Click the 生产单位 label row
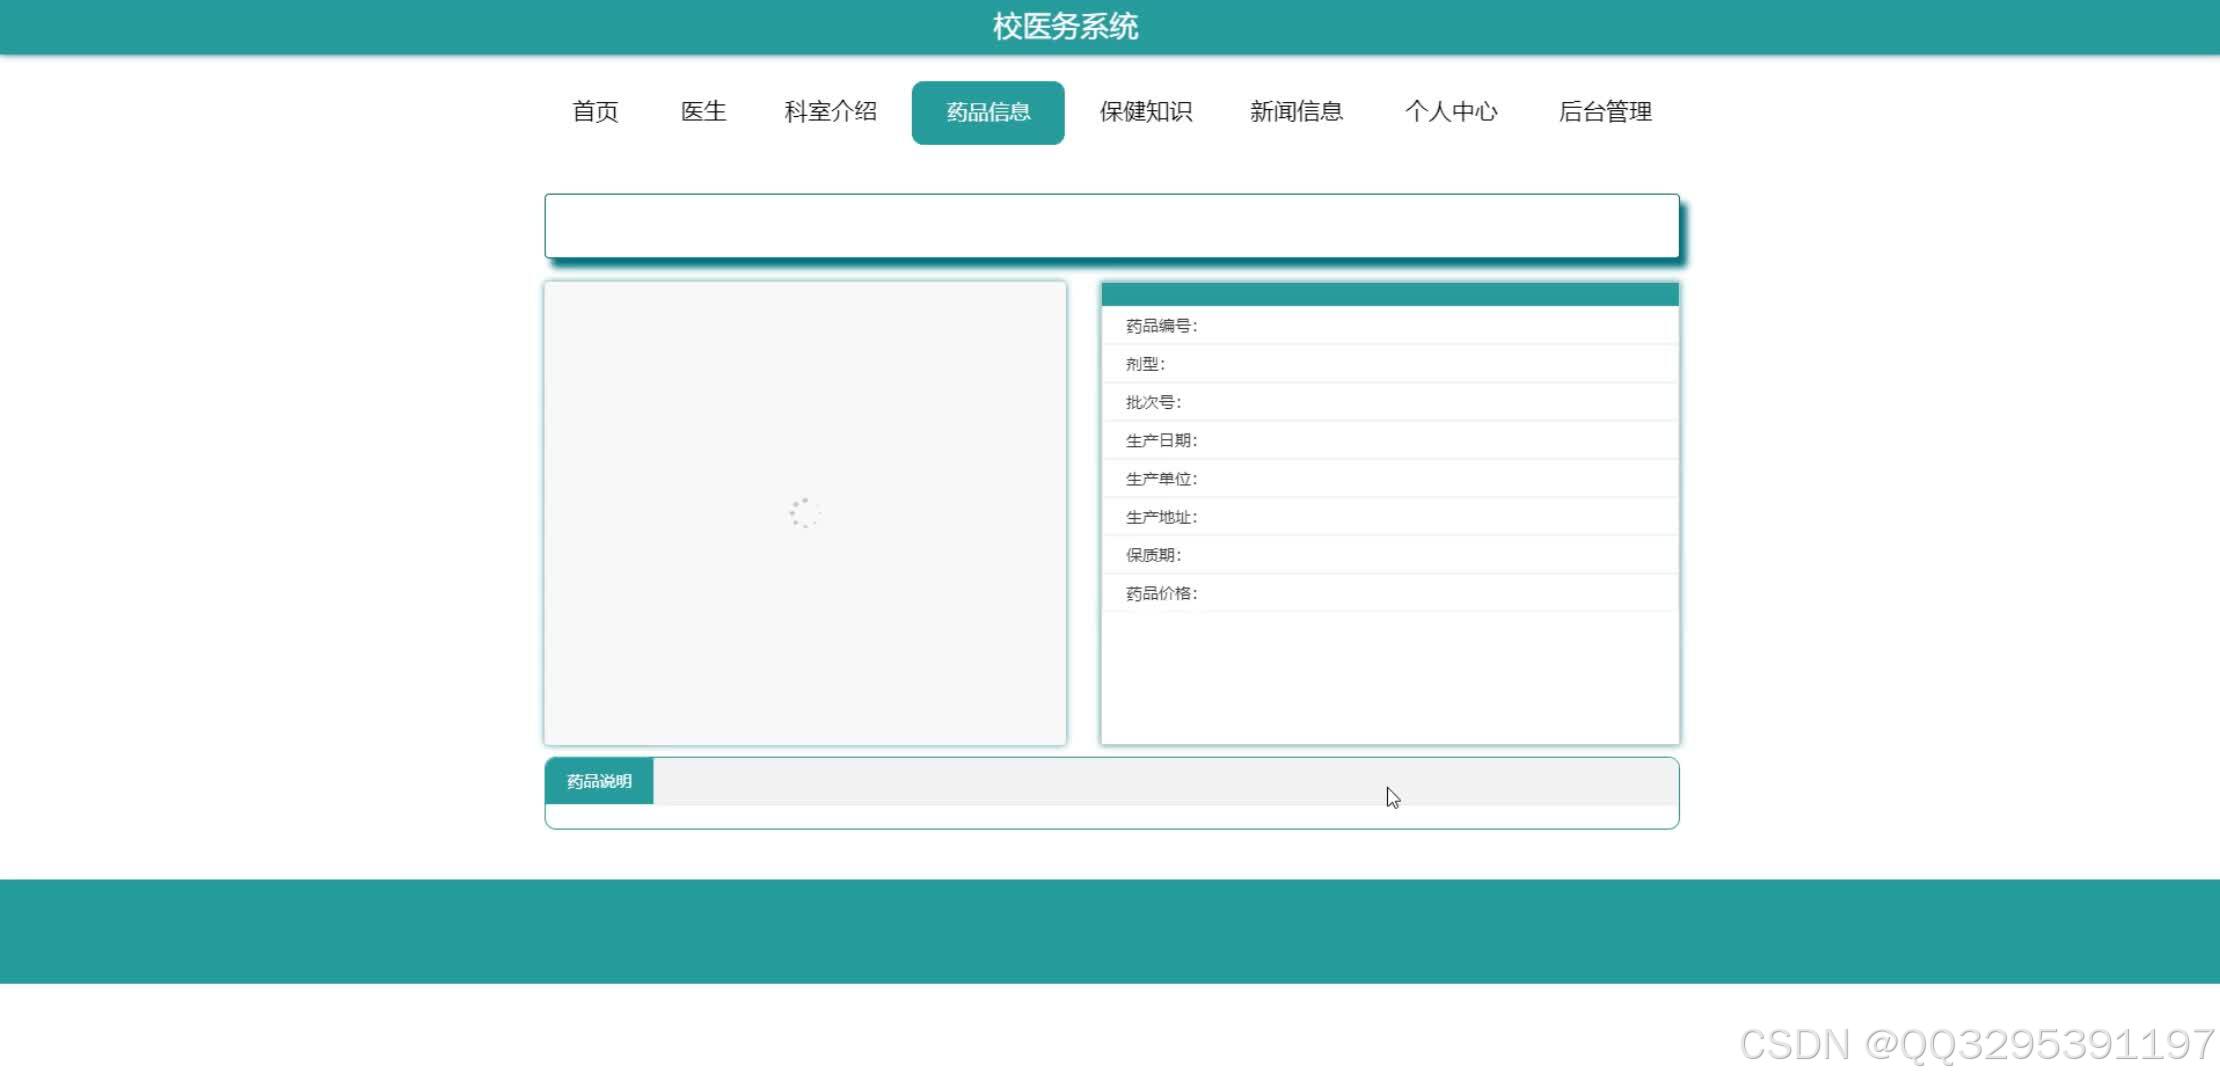This screenshot has height=1080, width=2220. pyautogui.click(x=1390, y=479)
